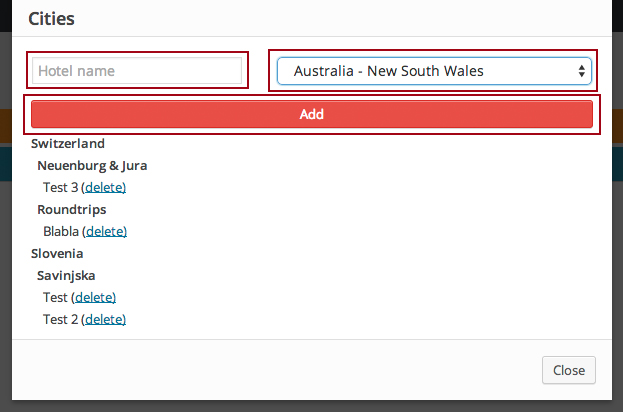The height and width of the screenshot is (412, 623).
Task: Close the Cities dialog
Action: click(568, 370)
